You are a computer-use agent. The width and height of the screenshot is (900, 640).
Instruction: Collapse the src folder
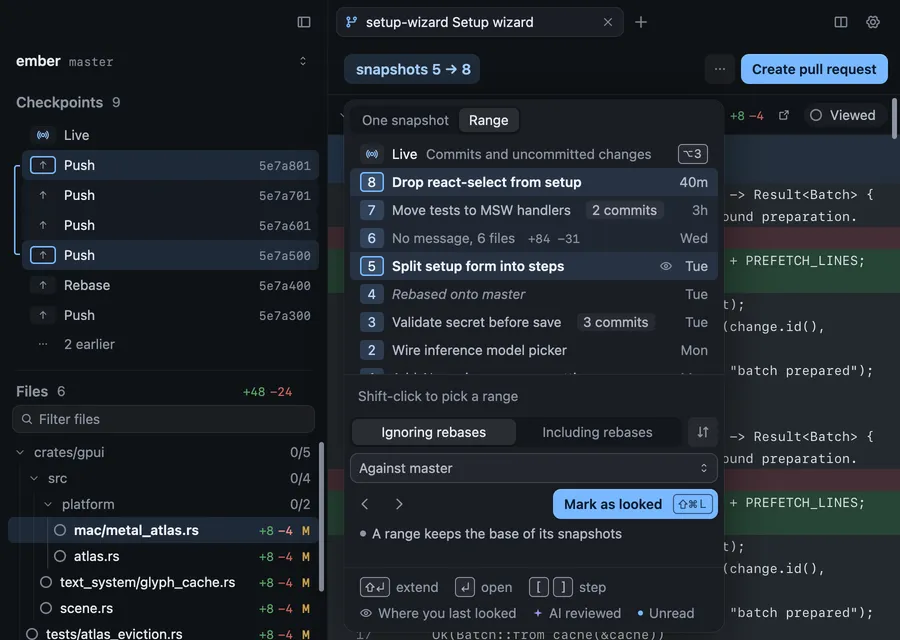(34, 478)
